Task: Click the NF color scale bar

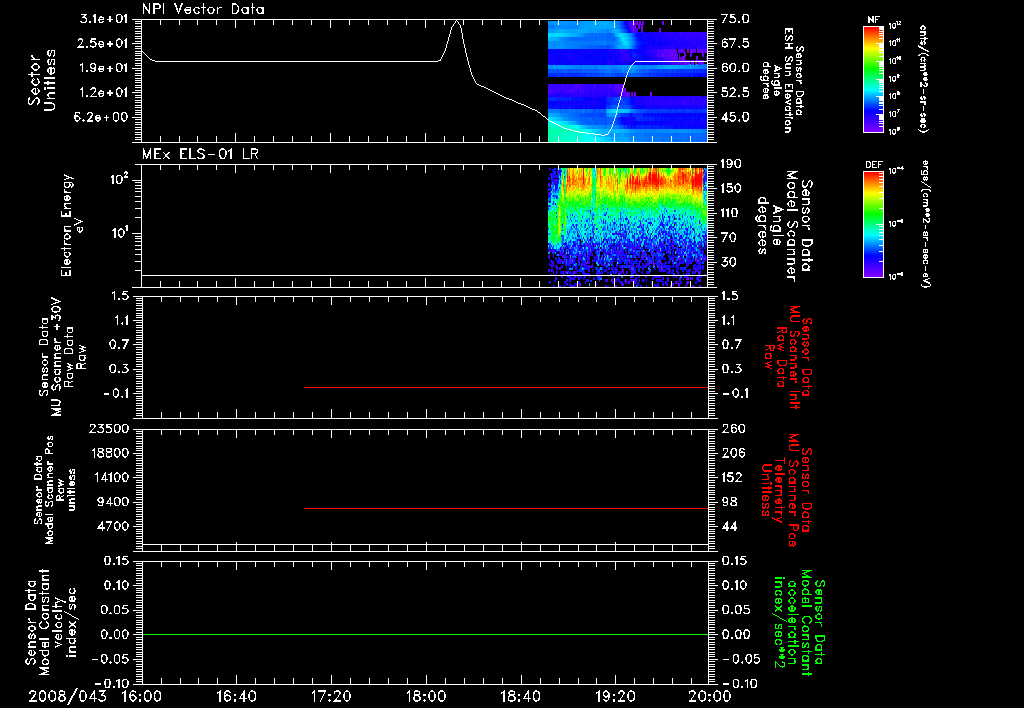Action: coord(873,79)
